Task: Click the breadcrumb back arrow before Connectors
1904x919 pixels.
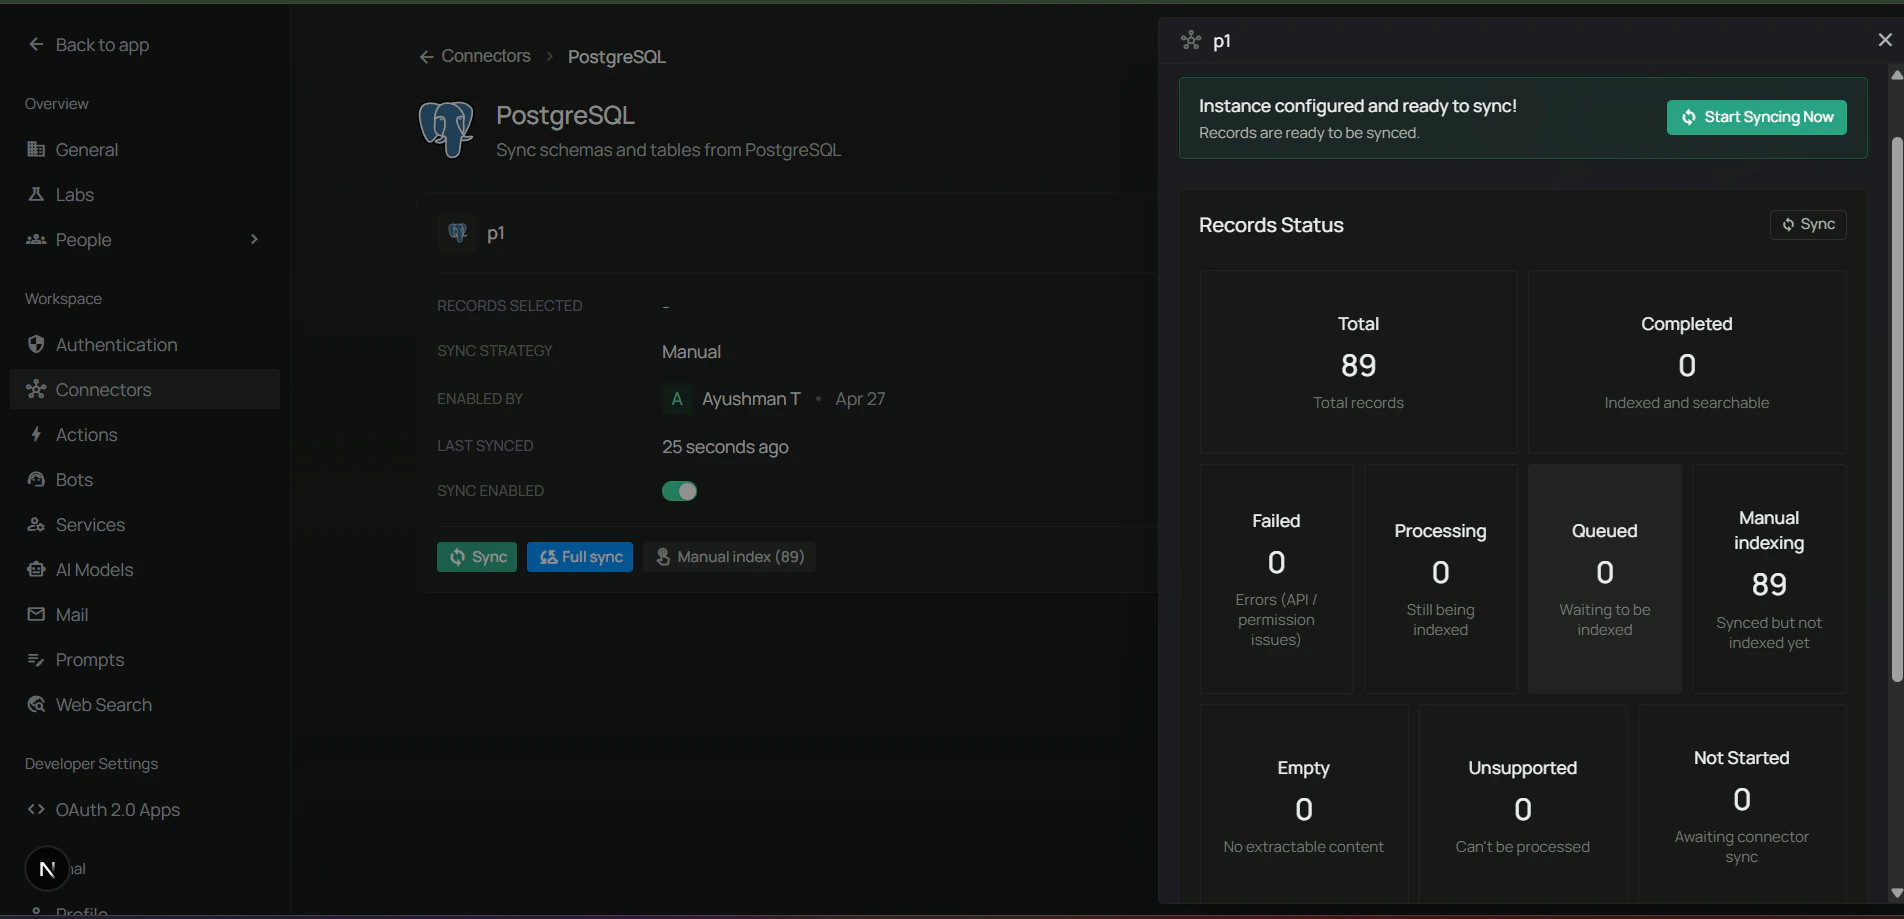Action: [426, 56]
